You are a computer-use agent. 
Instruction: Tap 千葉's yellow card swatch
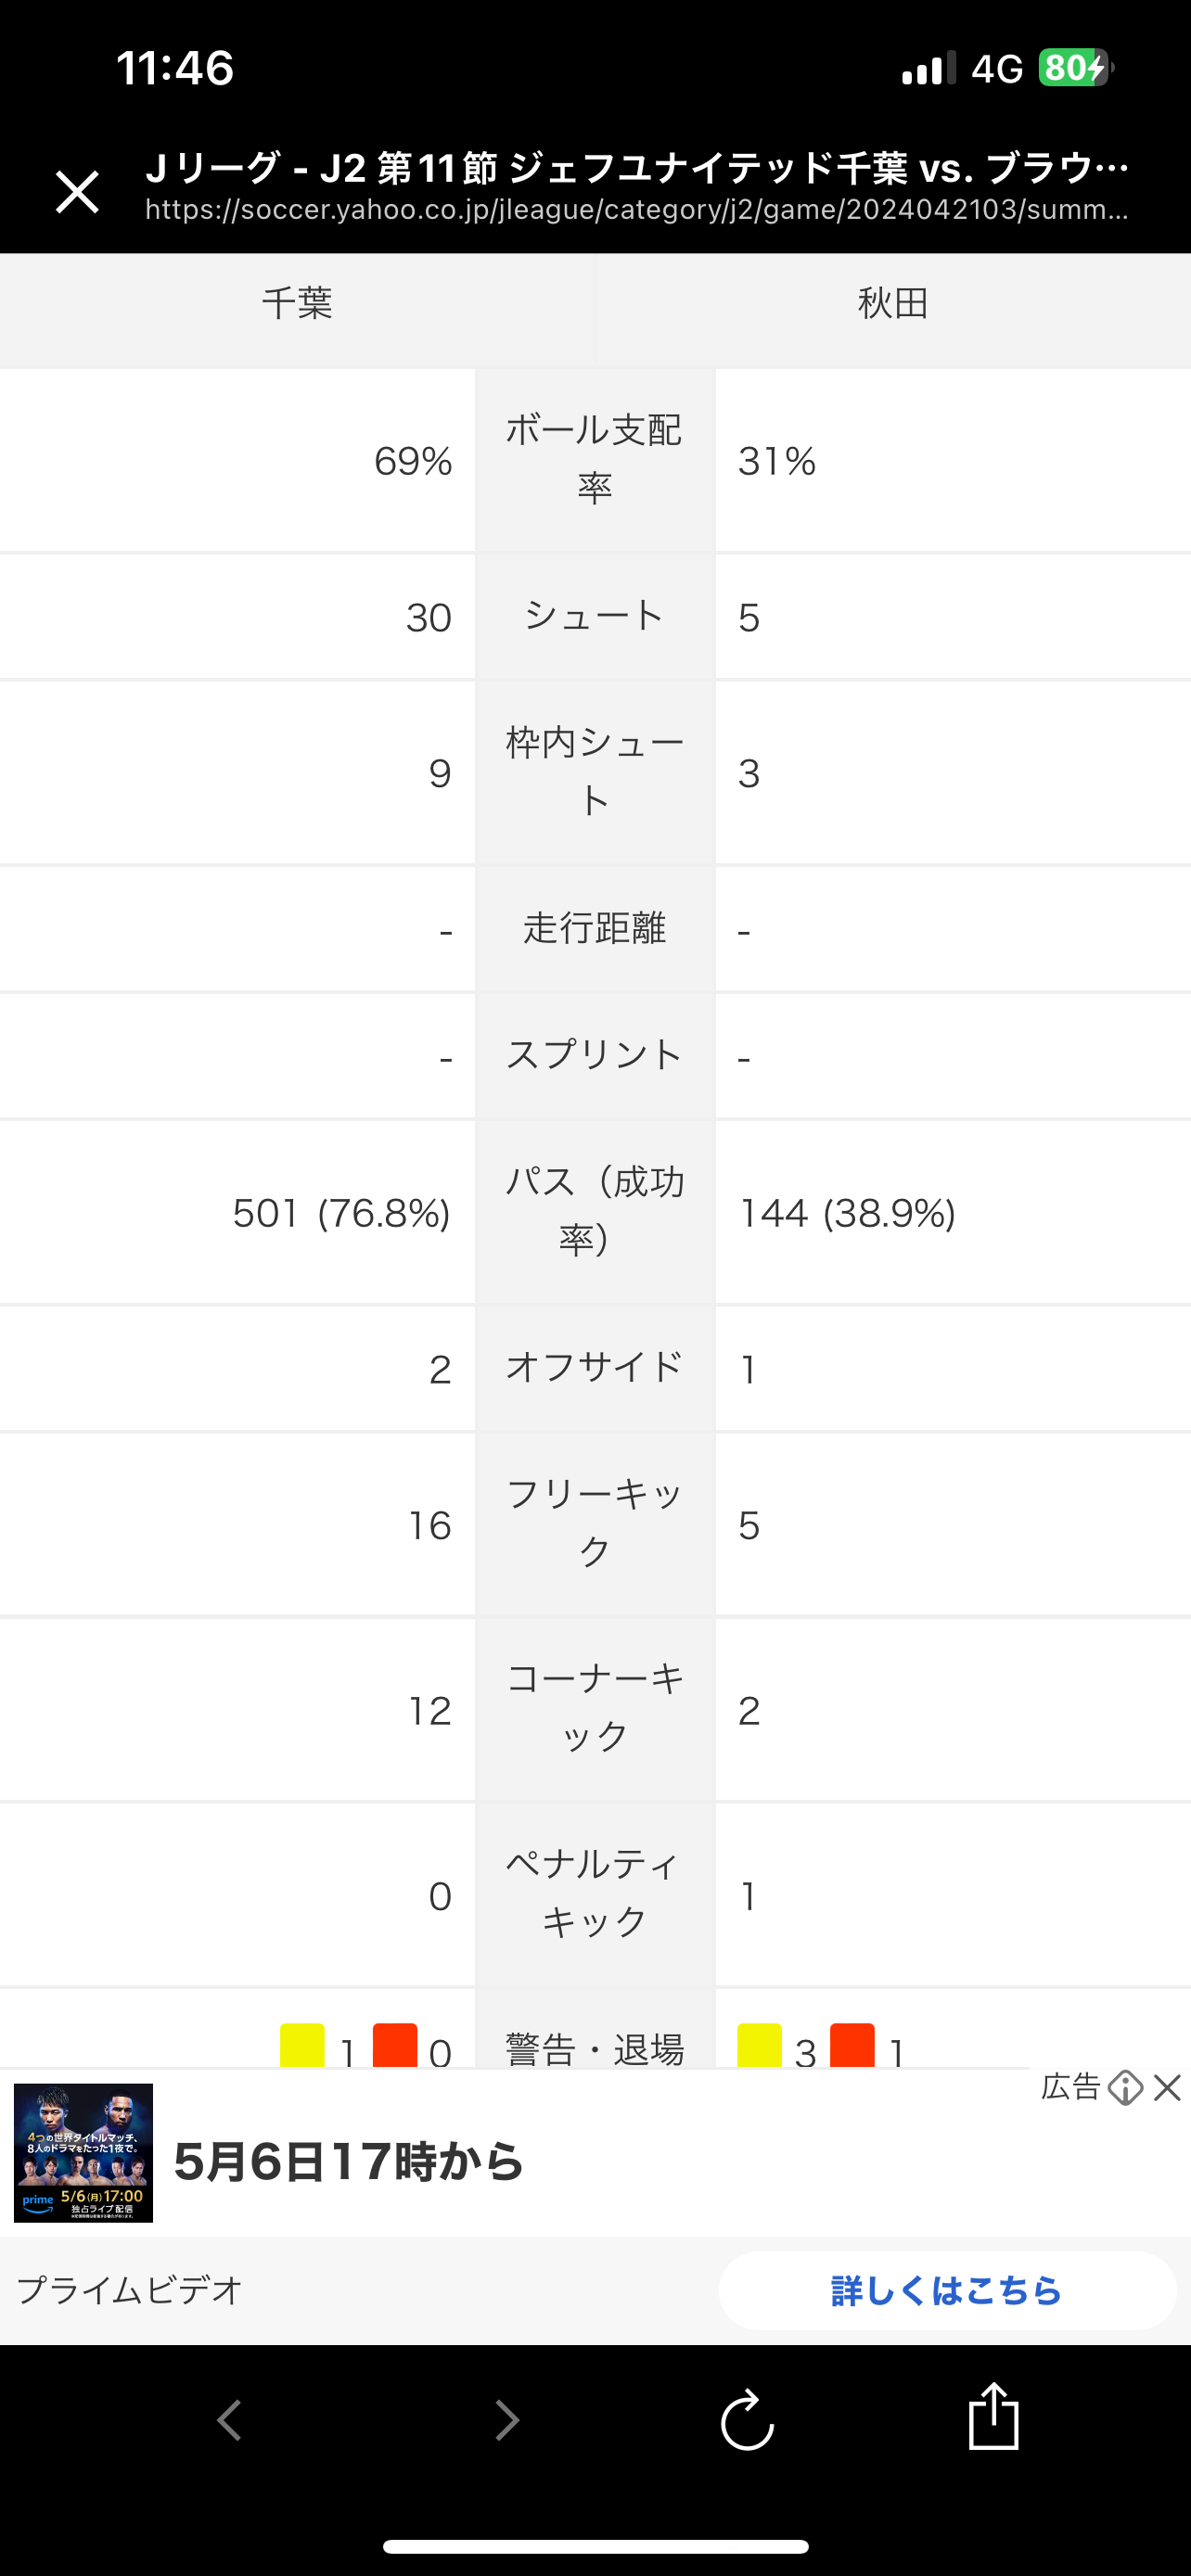302,2044
